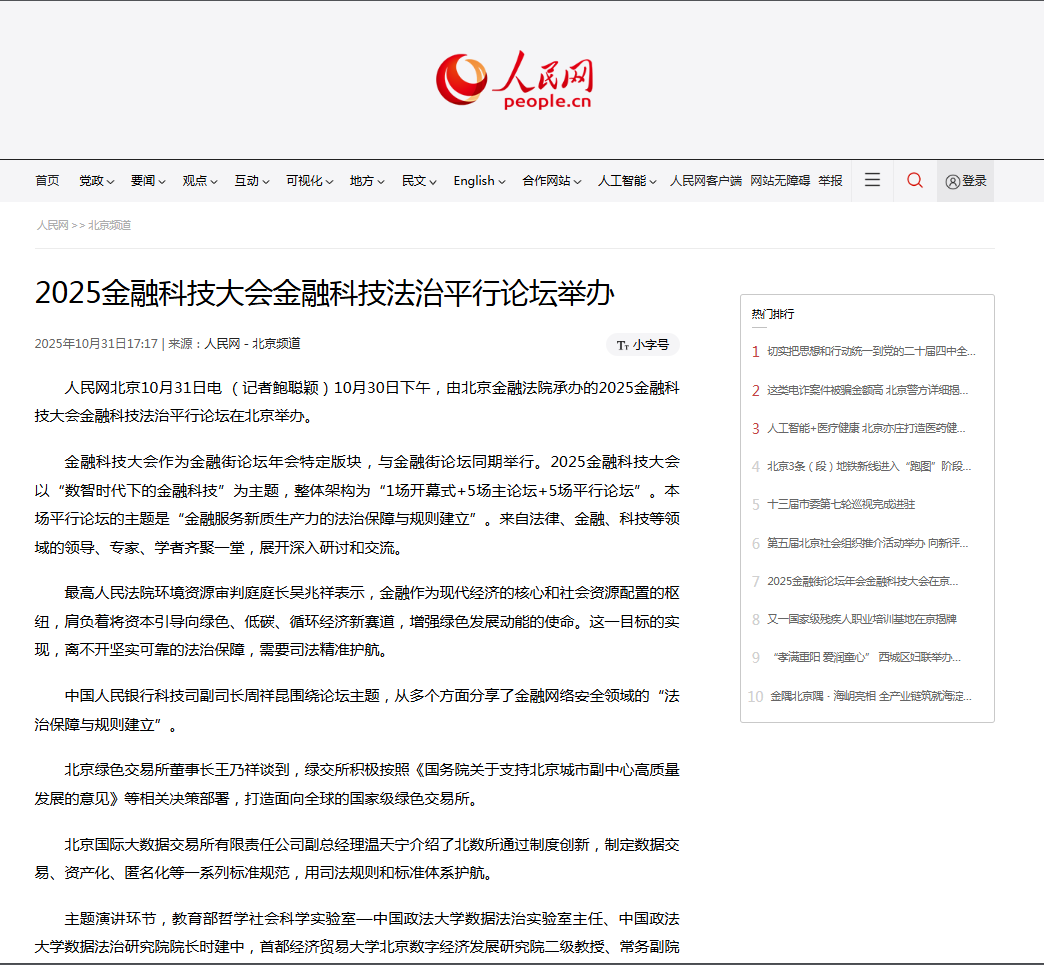This screenshot has width=1044, height=965.
Task: Select 网站无障碍 accessibility option
Action: tap(780, 181)
